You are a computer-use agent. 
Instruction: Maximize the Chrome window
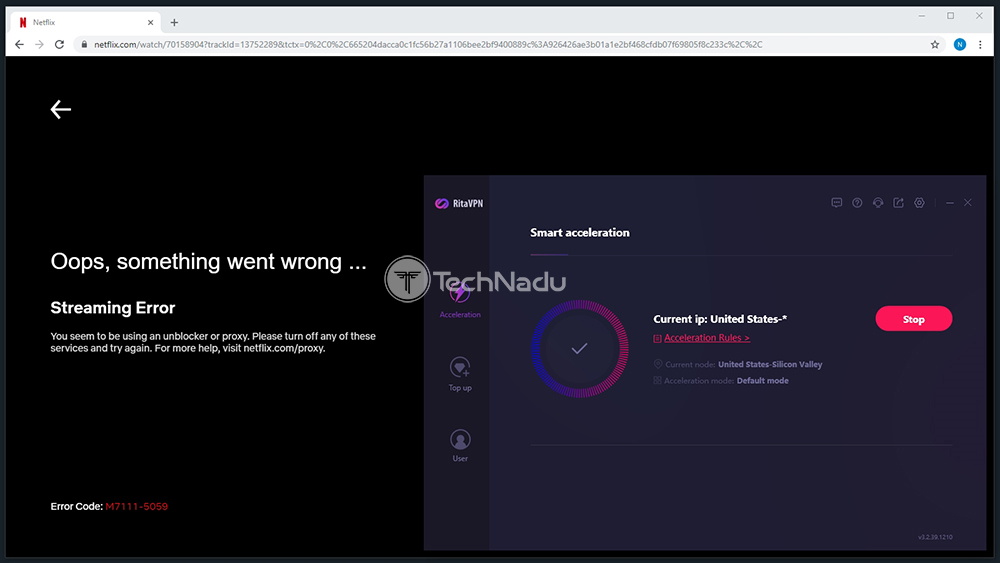tap(950, 16)
